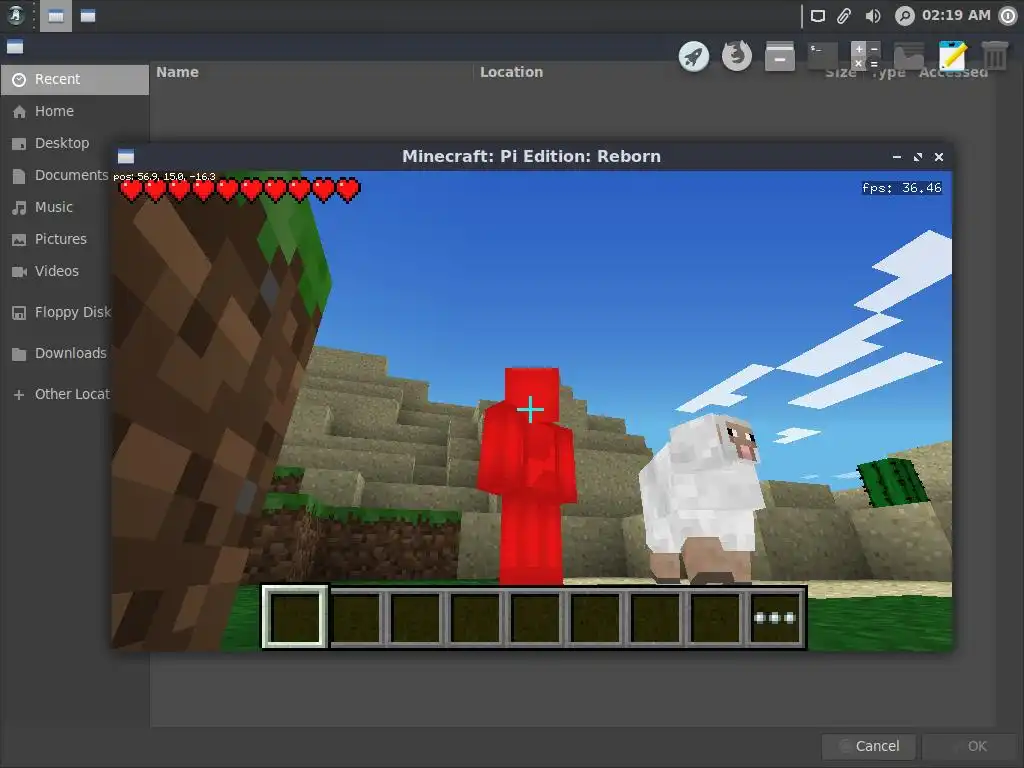Viewport: 1024px width, 768px height.
Task: Launch the calculator dock icon
Action: [x=866, y=56]
